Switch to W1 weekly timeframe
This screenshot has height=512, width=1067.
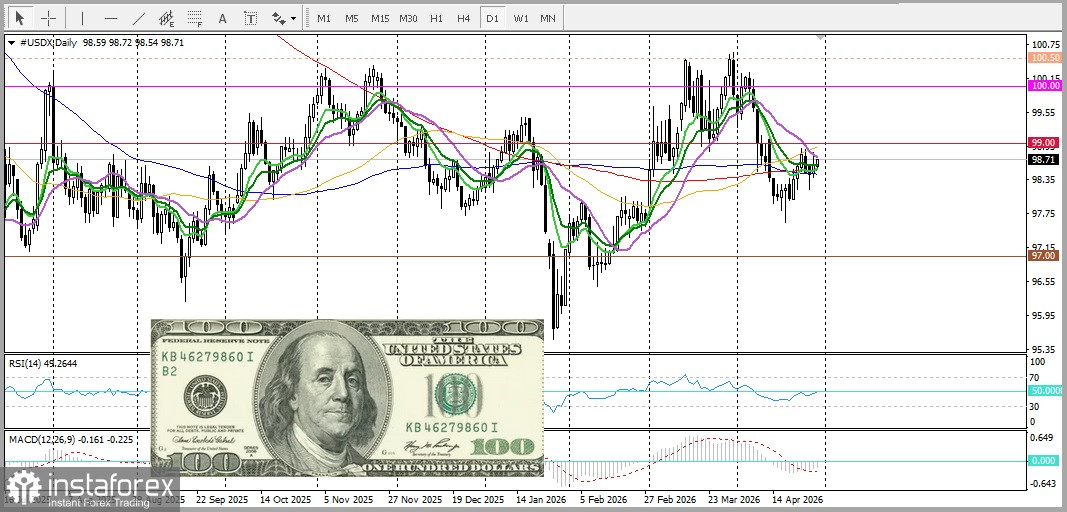521,18
